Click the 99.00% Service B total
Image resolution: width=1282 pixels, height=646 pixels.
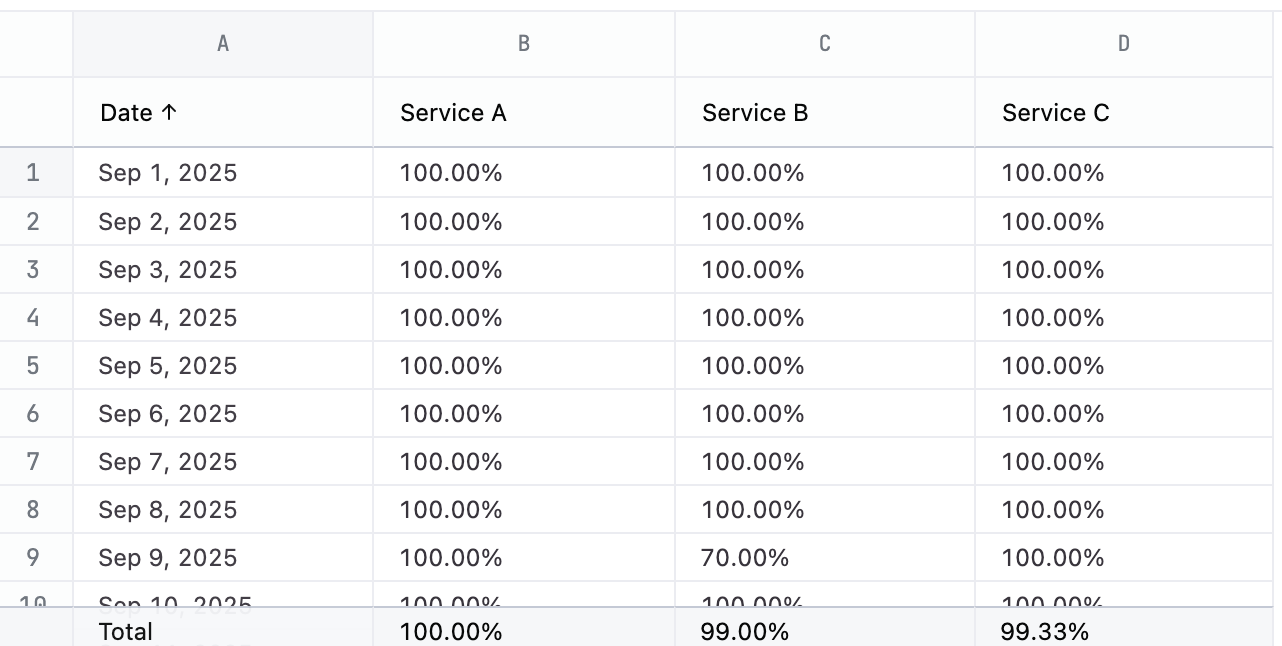[x=745, y=632]
